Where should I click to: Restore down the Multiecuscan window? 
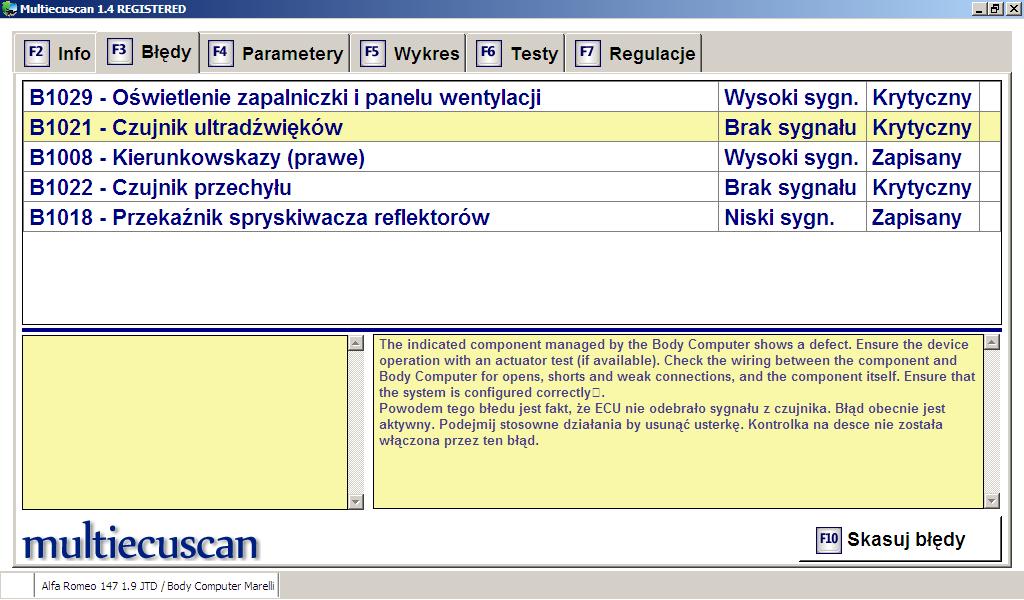point(994,8)
